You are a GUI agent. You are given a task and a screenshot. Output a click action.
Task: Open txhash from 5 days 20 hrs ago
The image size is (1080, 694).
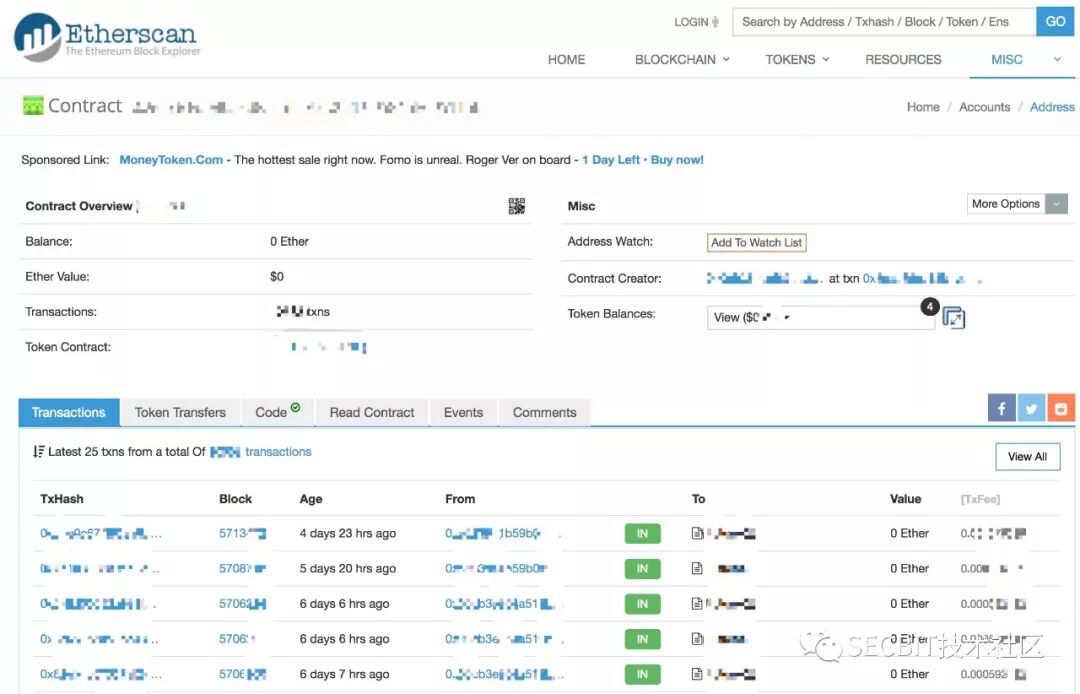(x=100, y=568)
